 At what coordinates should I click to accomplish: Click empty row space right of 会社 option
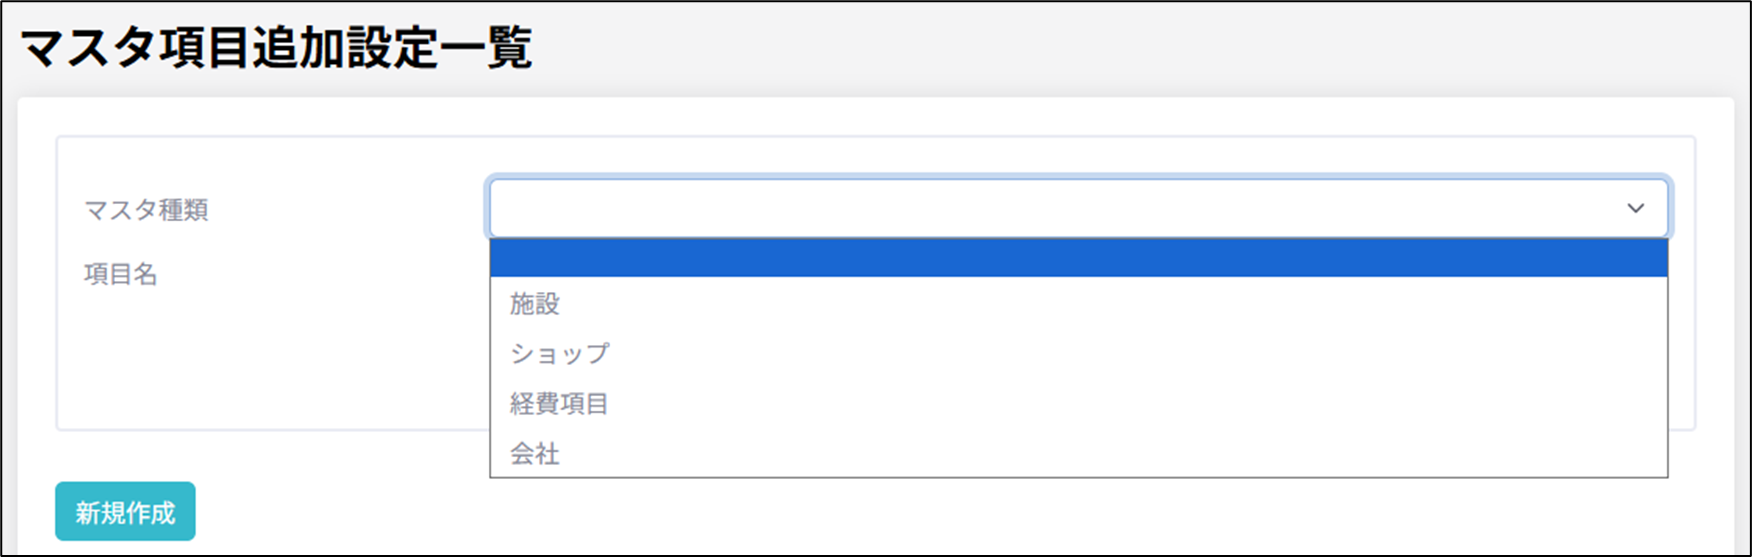click(1100, 454)
